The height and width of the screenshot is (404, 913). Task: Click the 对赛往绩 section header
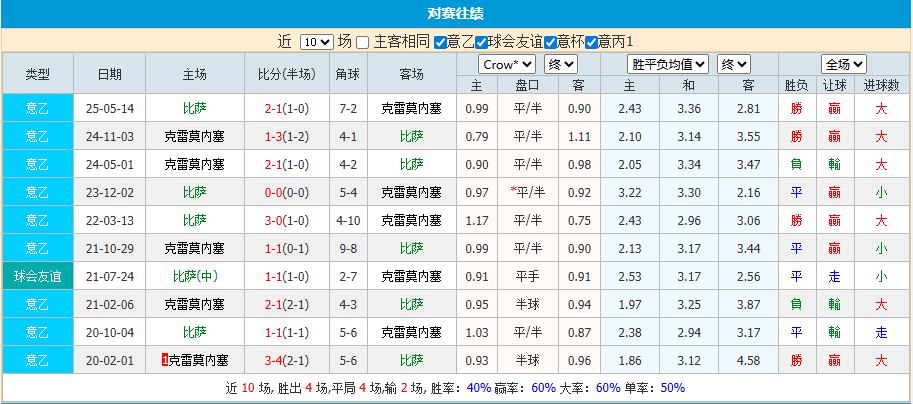(455, 13)
